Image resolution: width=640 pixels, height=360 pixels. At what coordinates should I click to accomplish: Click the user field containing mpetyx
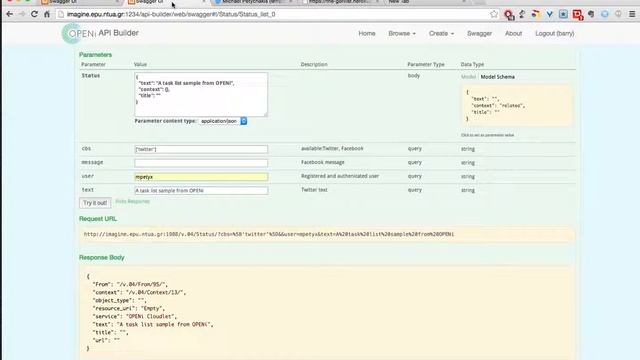point(201,177)
